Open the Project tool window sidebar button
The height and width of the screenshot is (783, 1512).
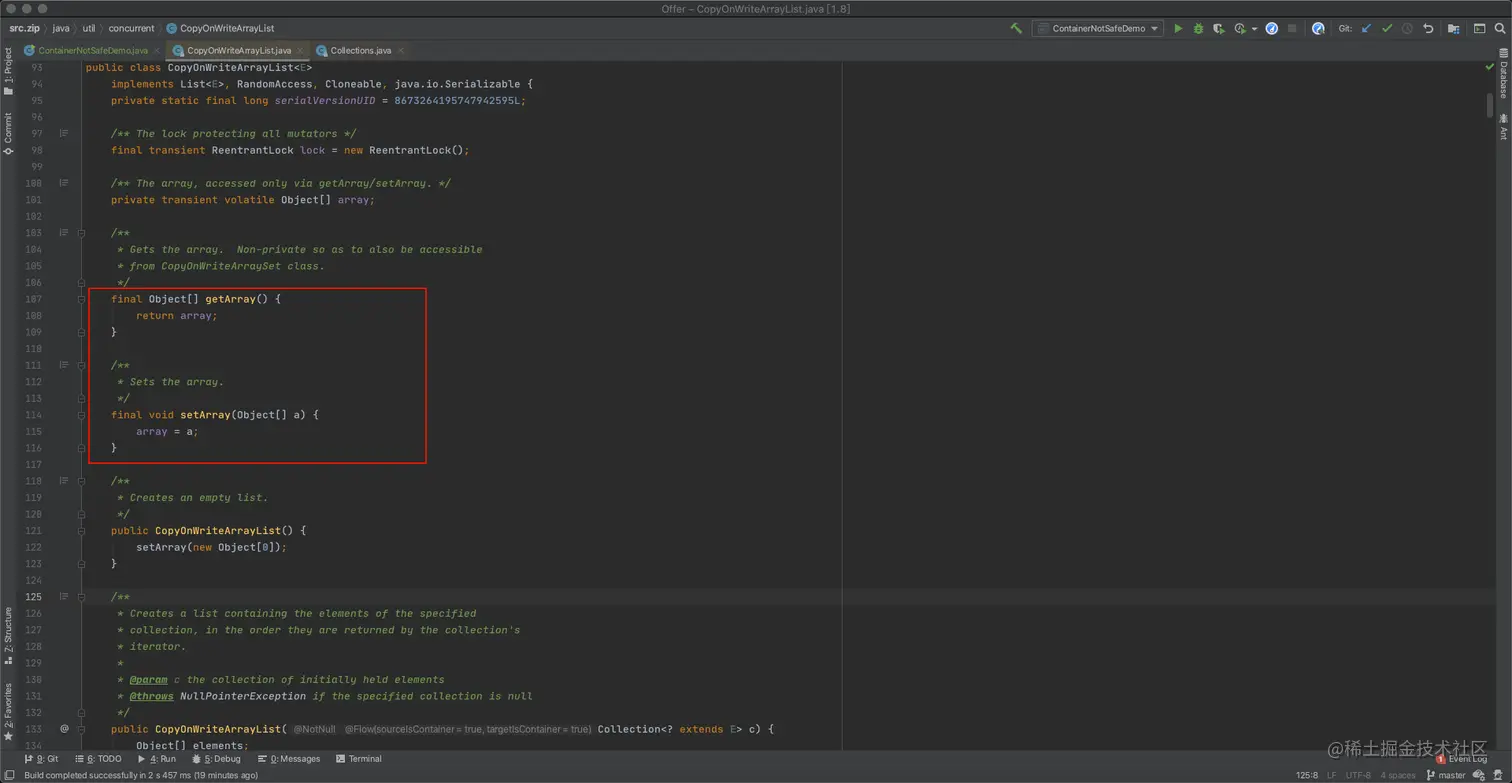pyautogui.click(x=8, y=72)
